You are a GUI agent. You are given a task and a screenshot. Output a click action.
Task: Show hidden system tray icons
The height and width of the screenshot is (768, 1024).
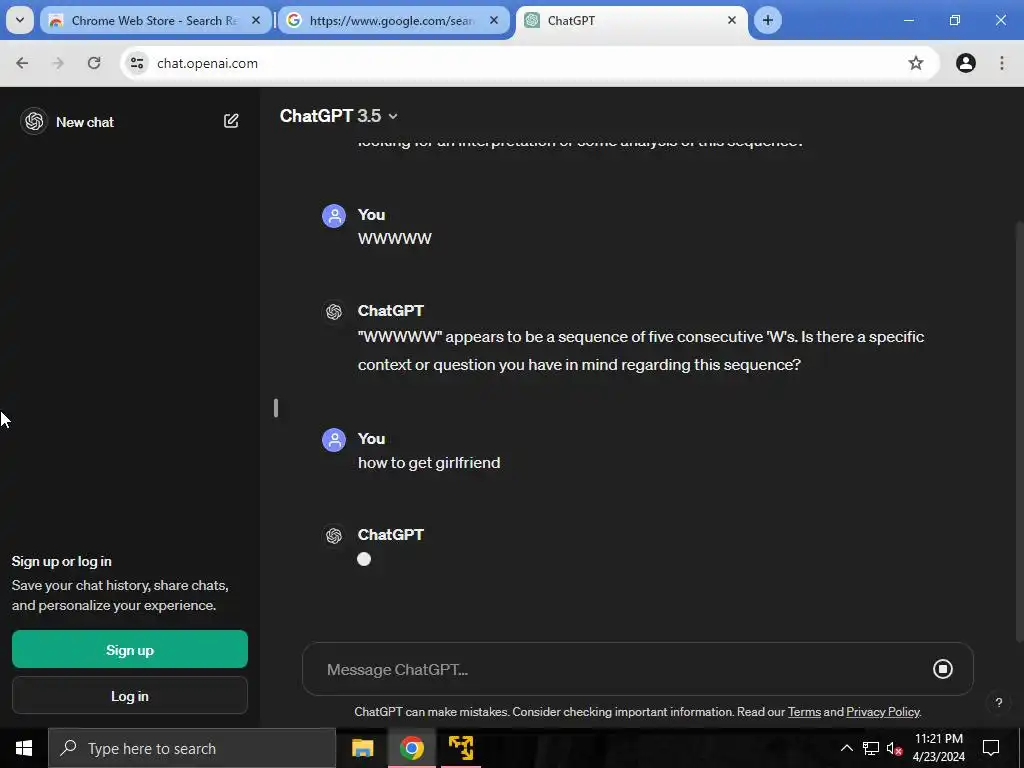846,748
